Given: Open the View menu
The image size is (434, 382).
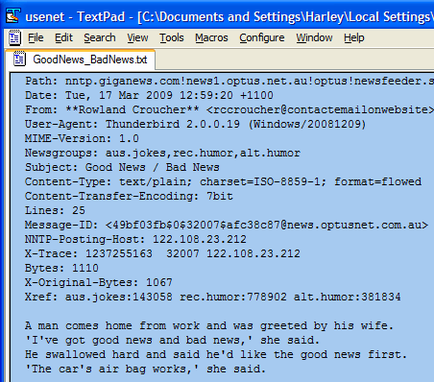Looking at the screenshot, I should click(x=137, y=38).
